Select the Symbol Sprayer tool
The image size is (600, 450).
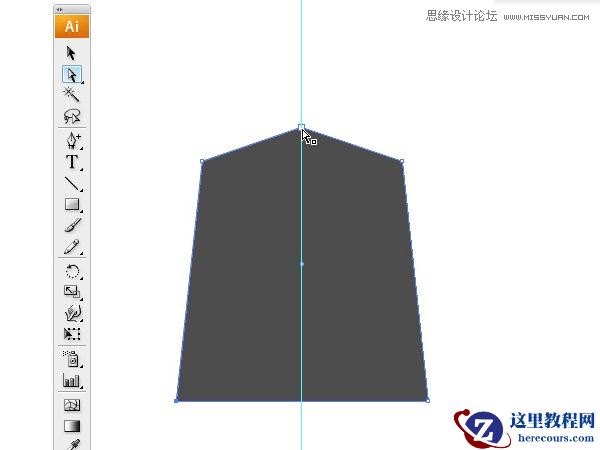72,359
